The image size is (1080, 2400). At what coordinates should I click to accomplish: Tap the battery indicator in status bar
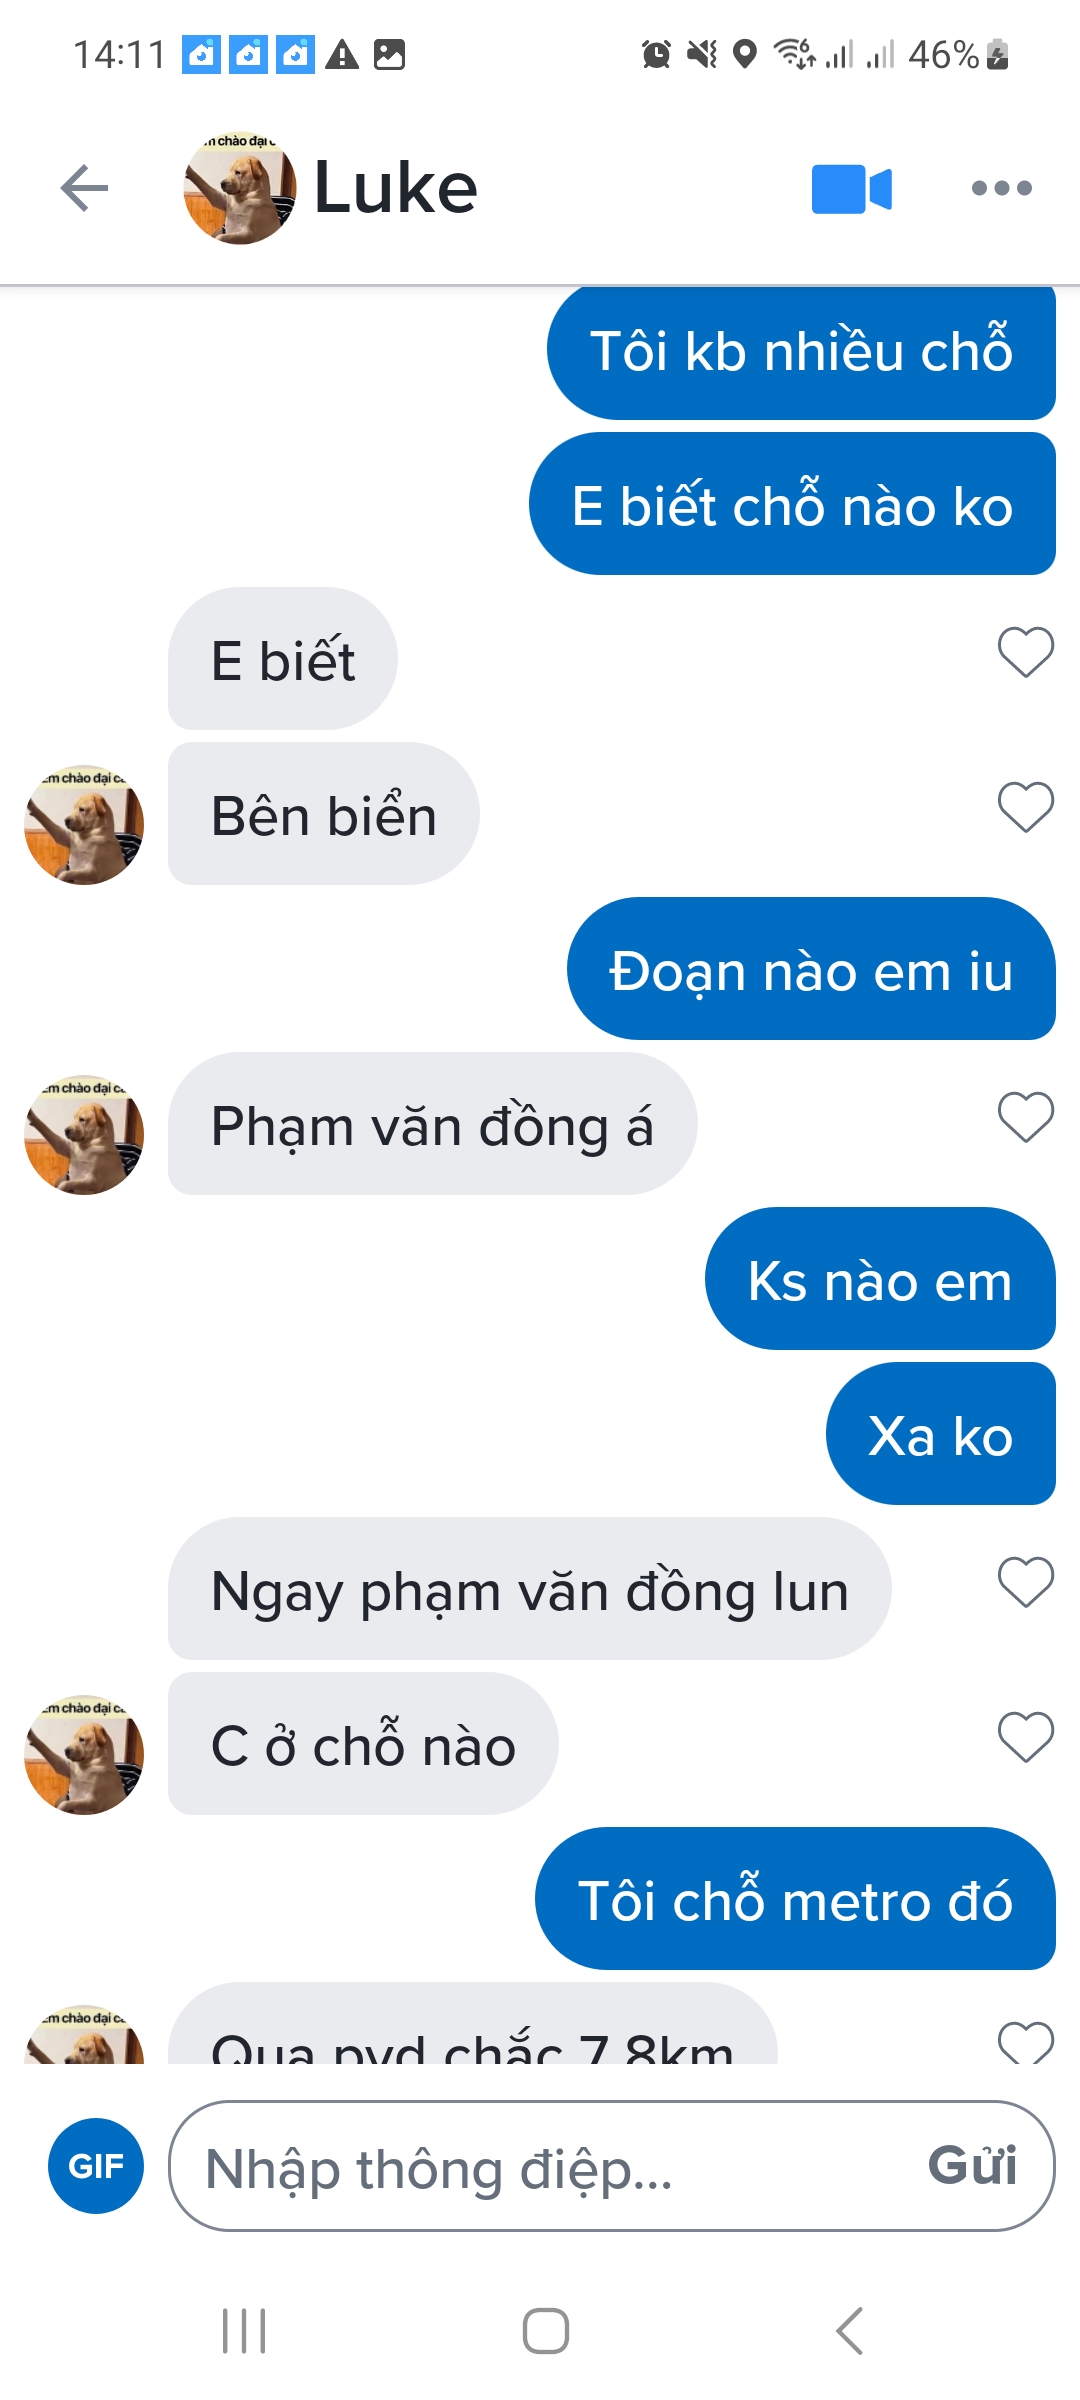(x=997, y=54)
